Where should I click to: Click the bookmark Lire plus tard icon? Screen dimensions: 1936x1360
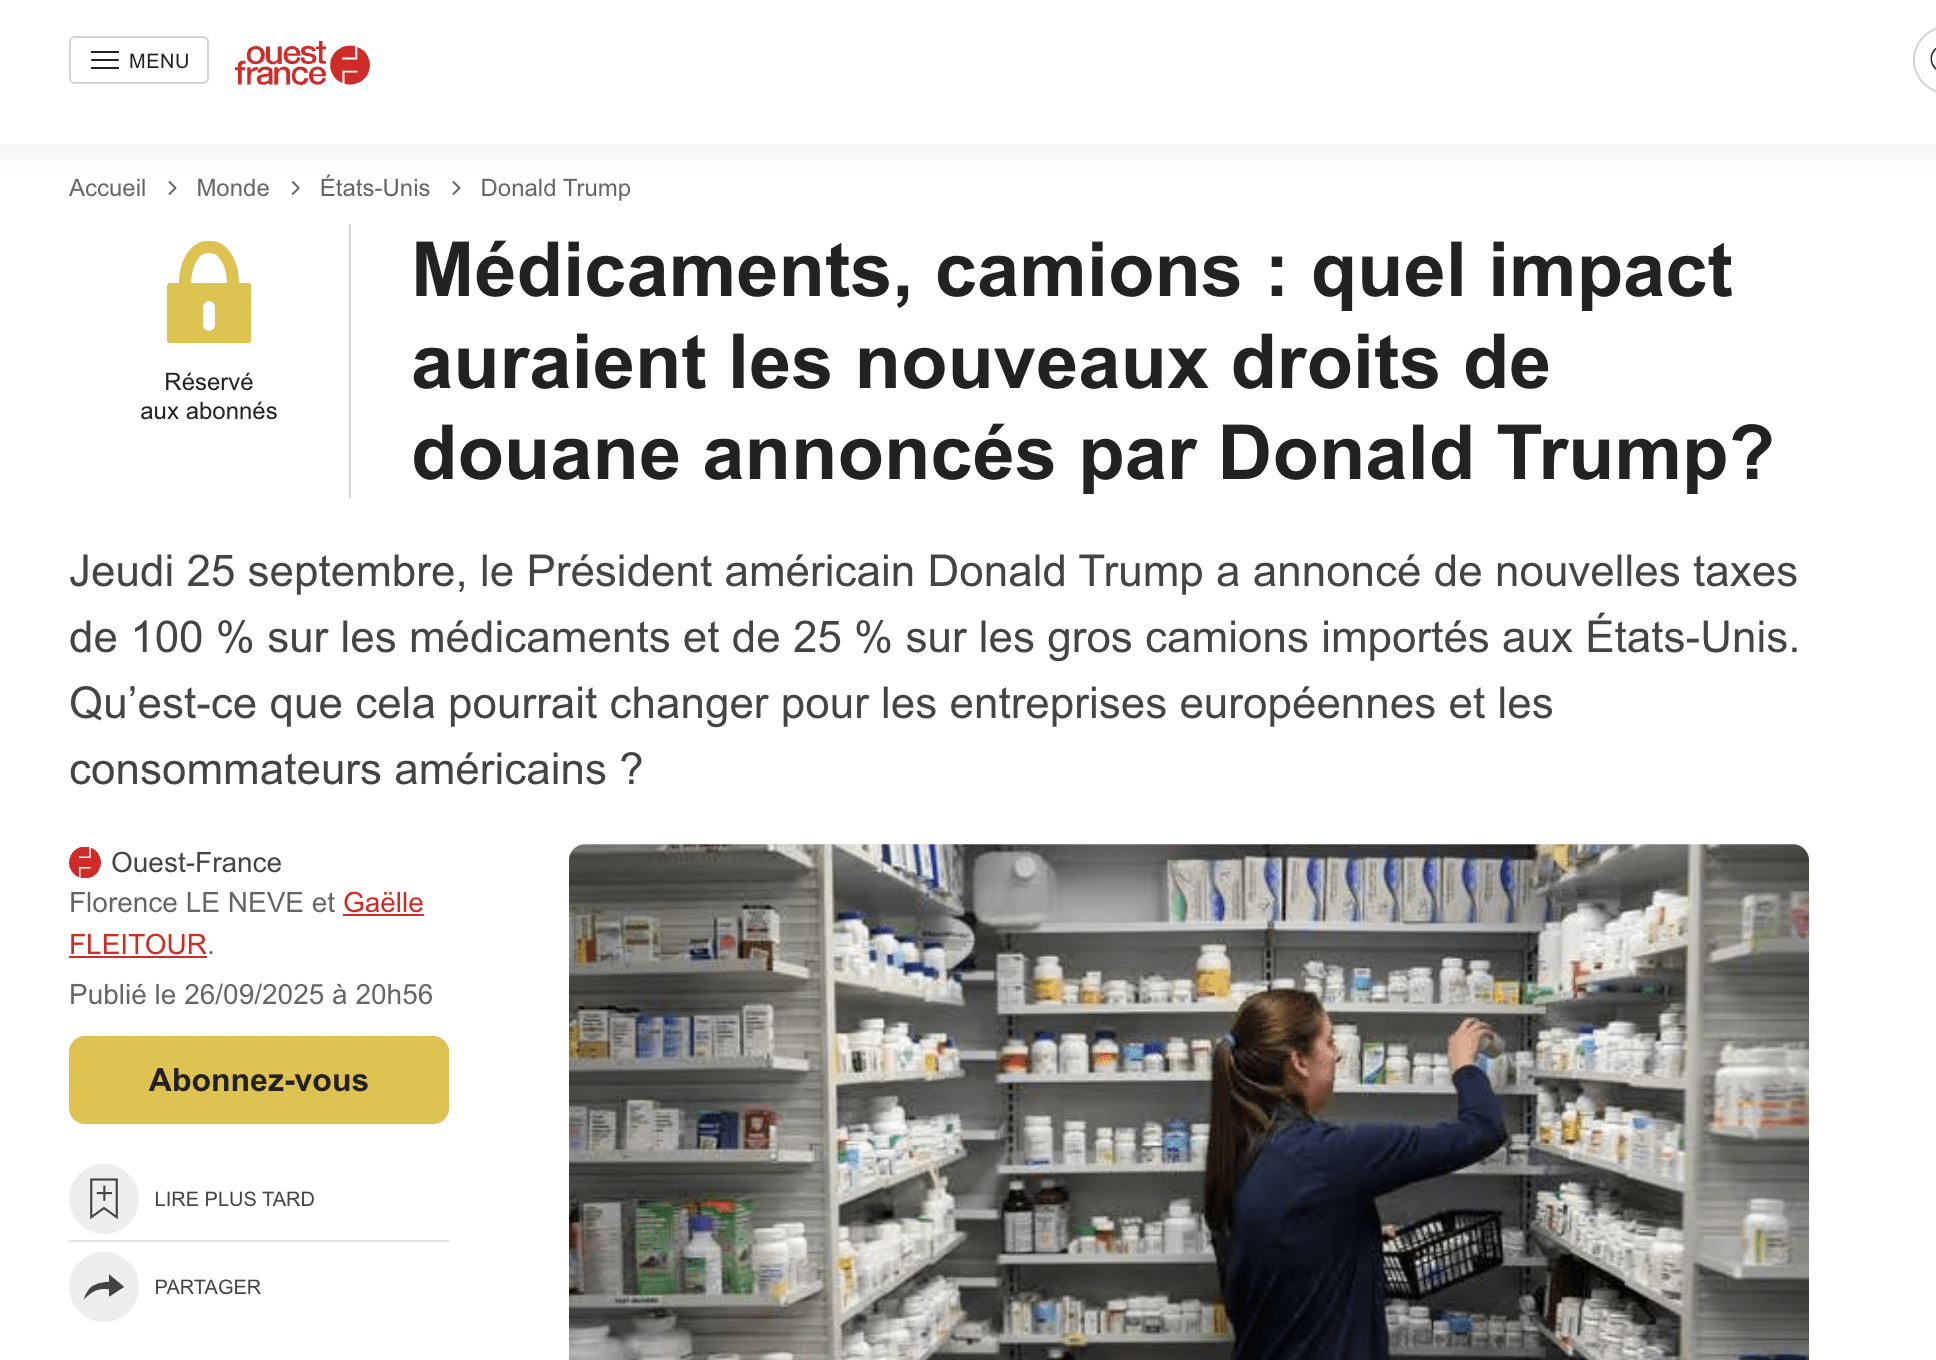(104, 1198)
